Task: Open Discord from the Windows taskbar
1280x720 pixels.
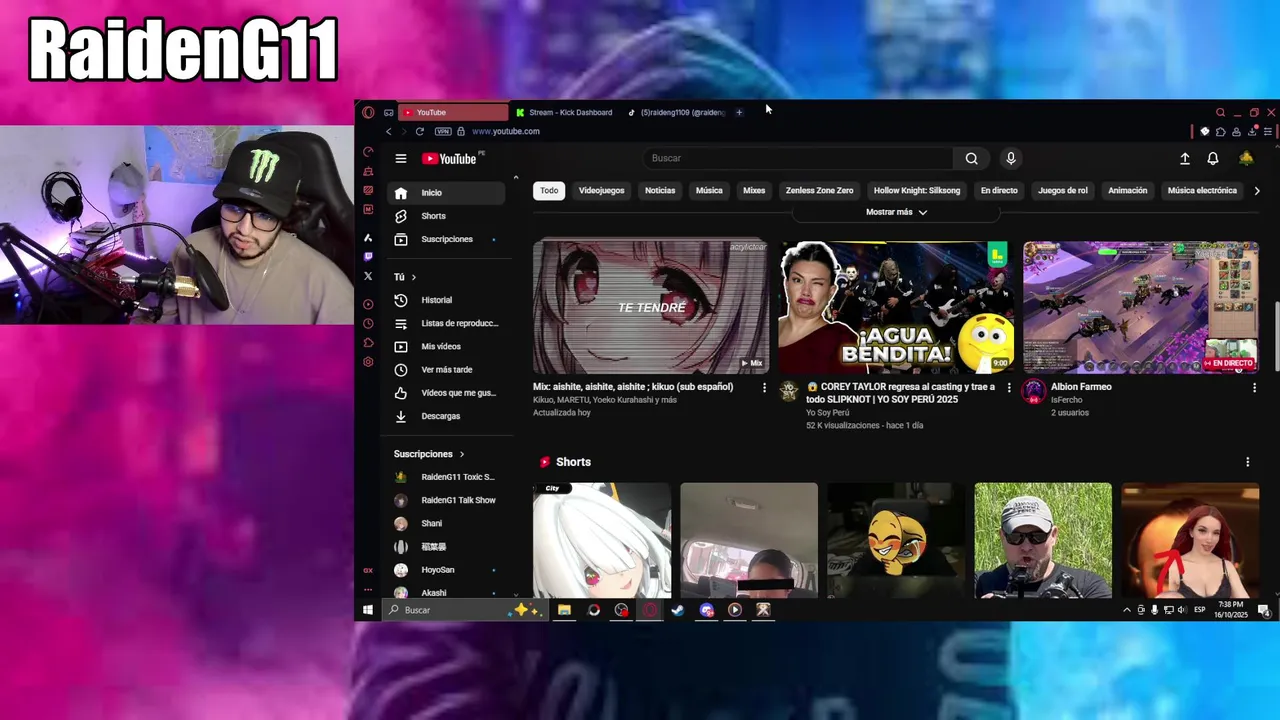Action: [x=707, y=610]
